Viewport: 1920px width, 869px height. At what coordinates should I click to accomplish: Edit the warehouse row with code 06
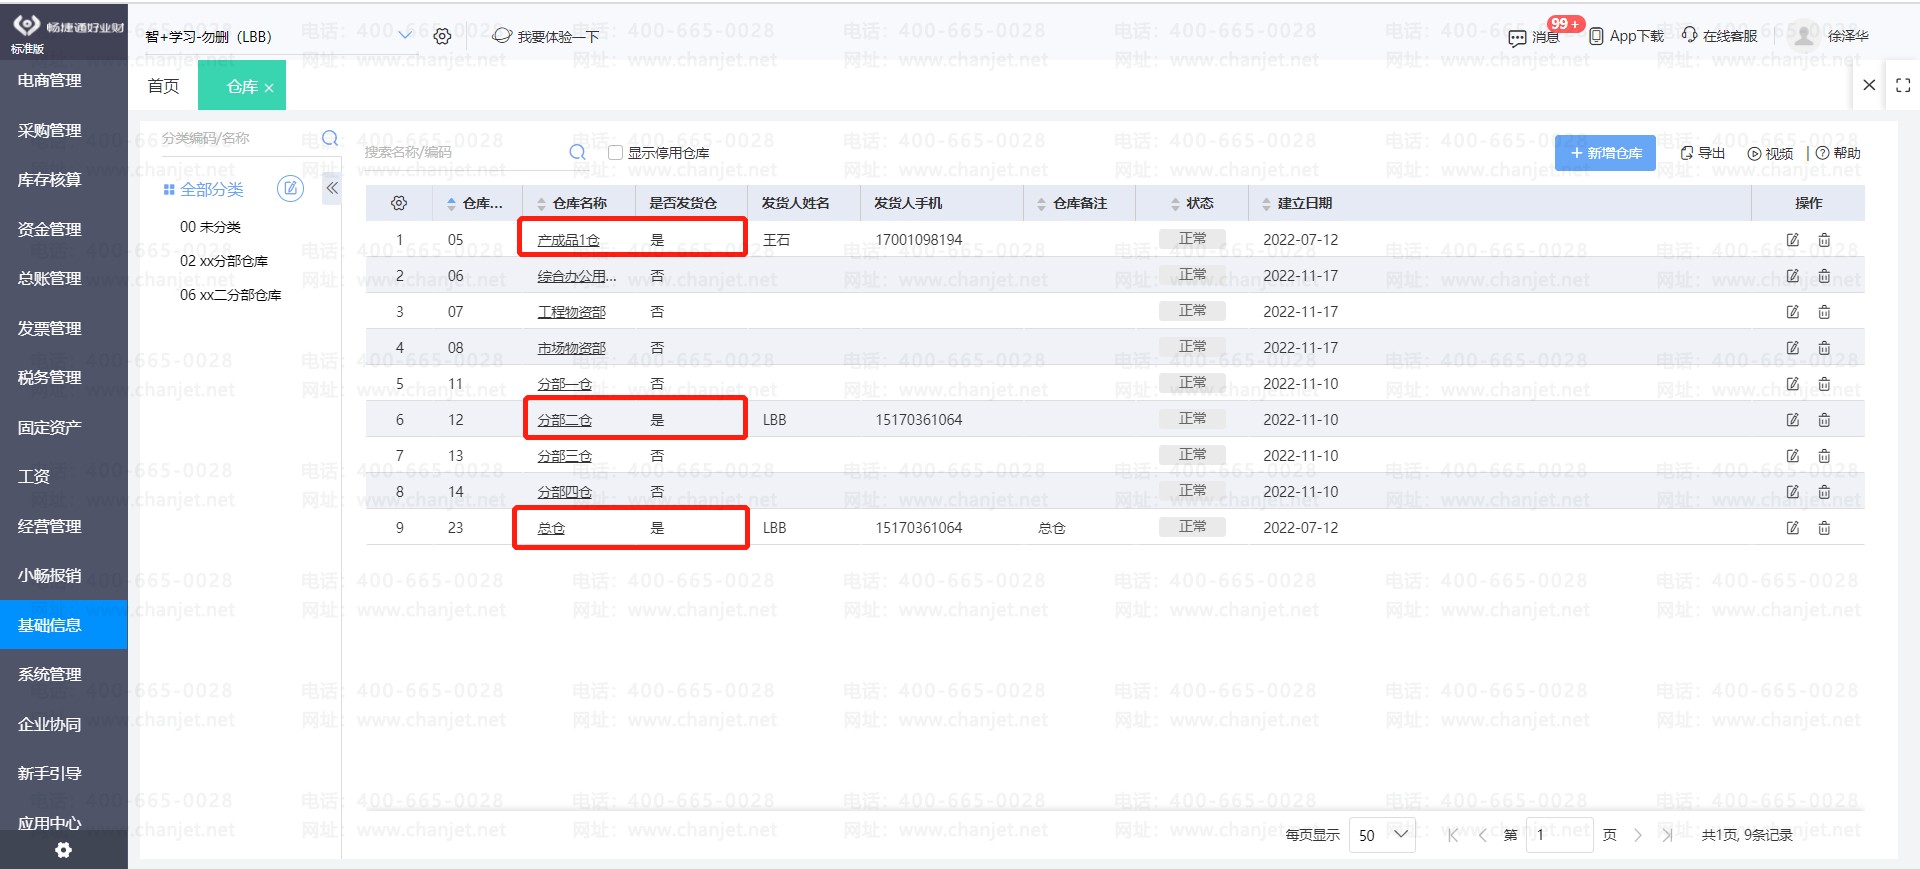click(x=1793, y=276)
